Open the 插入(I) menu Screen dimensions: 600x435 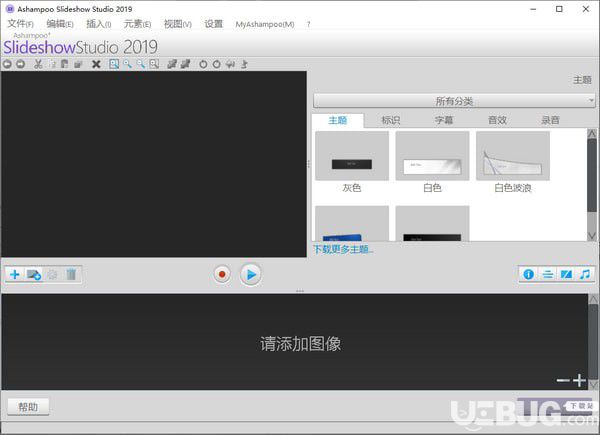tap(99, 24)
